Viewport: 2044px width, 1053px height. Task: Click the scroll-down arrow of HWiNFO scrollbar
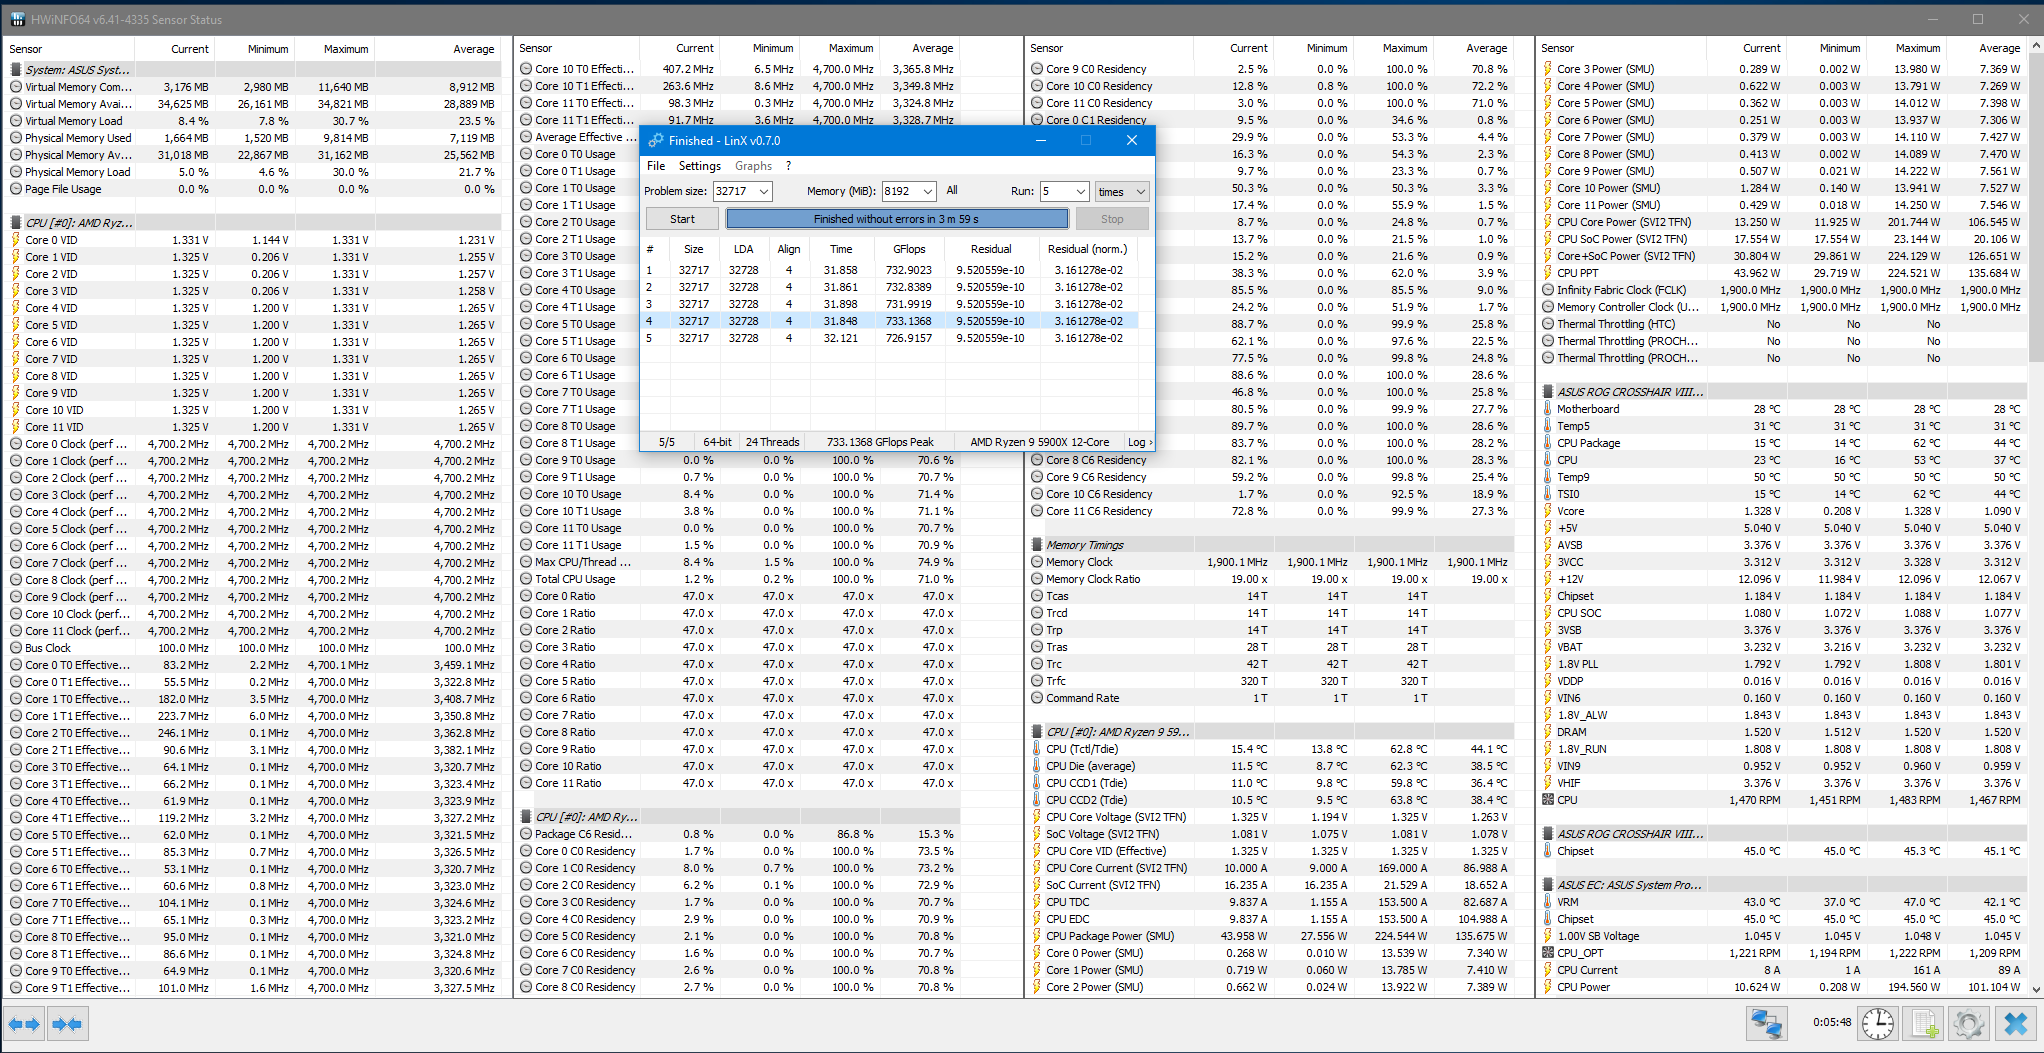(2037, 990)
